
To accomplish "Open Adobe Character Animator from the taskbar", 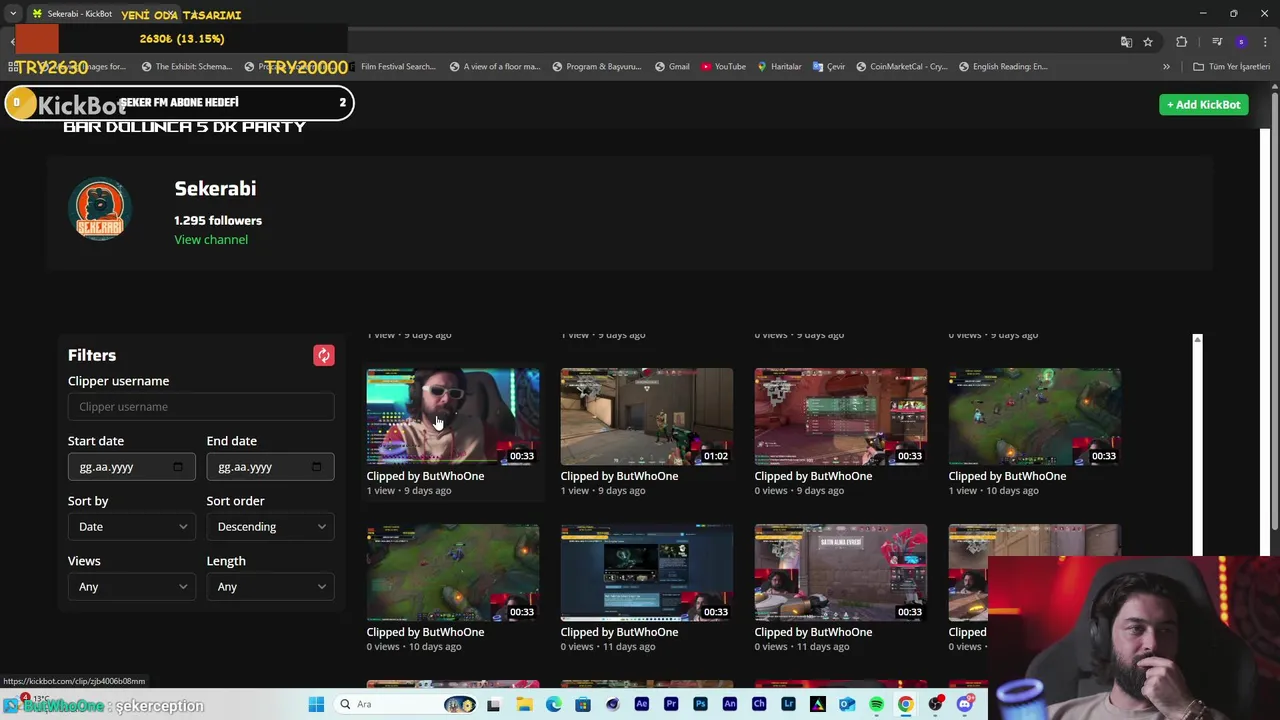I will [x=759, y=704].
